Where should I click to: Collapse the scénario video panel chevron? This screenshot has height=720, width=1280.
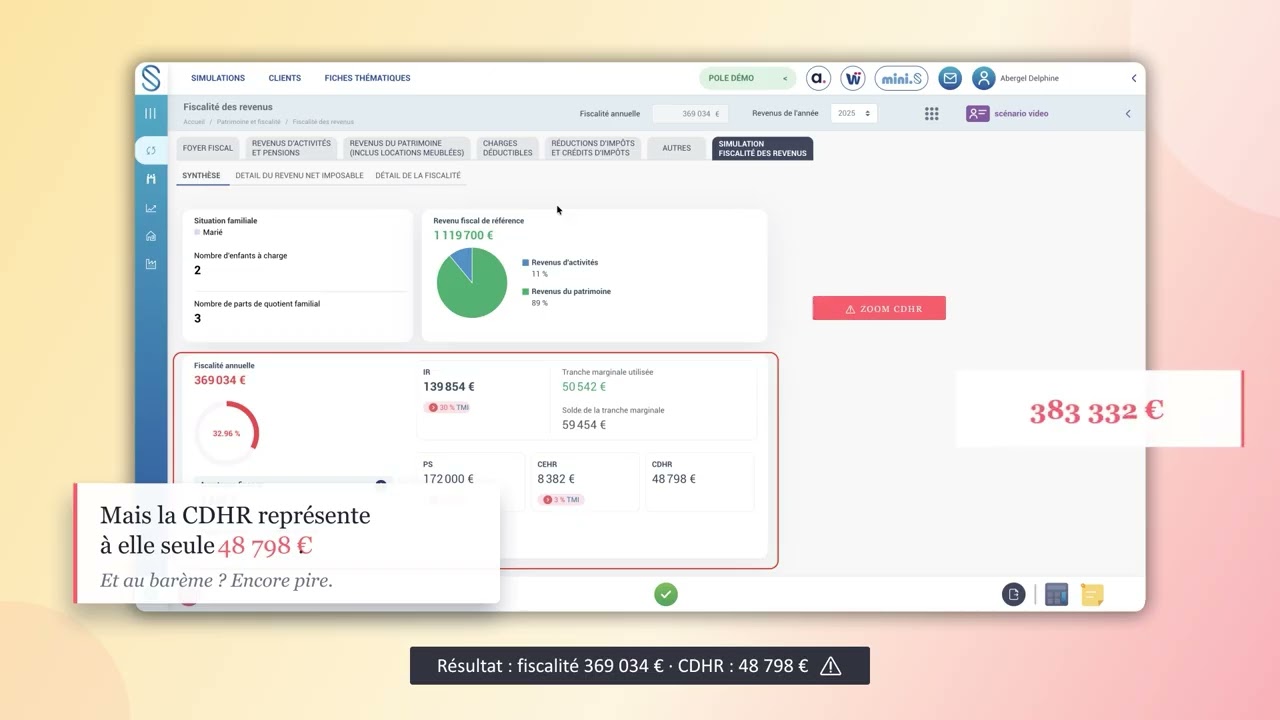point(1128,114)
